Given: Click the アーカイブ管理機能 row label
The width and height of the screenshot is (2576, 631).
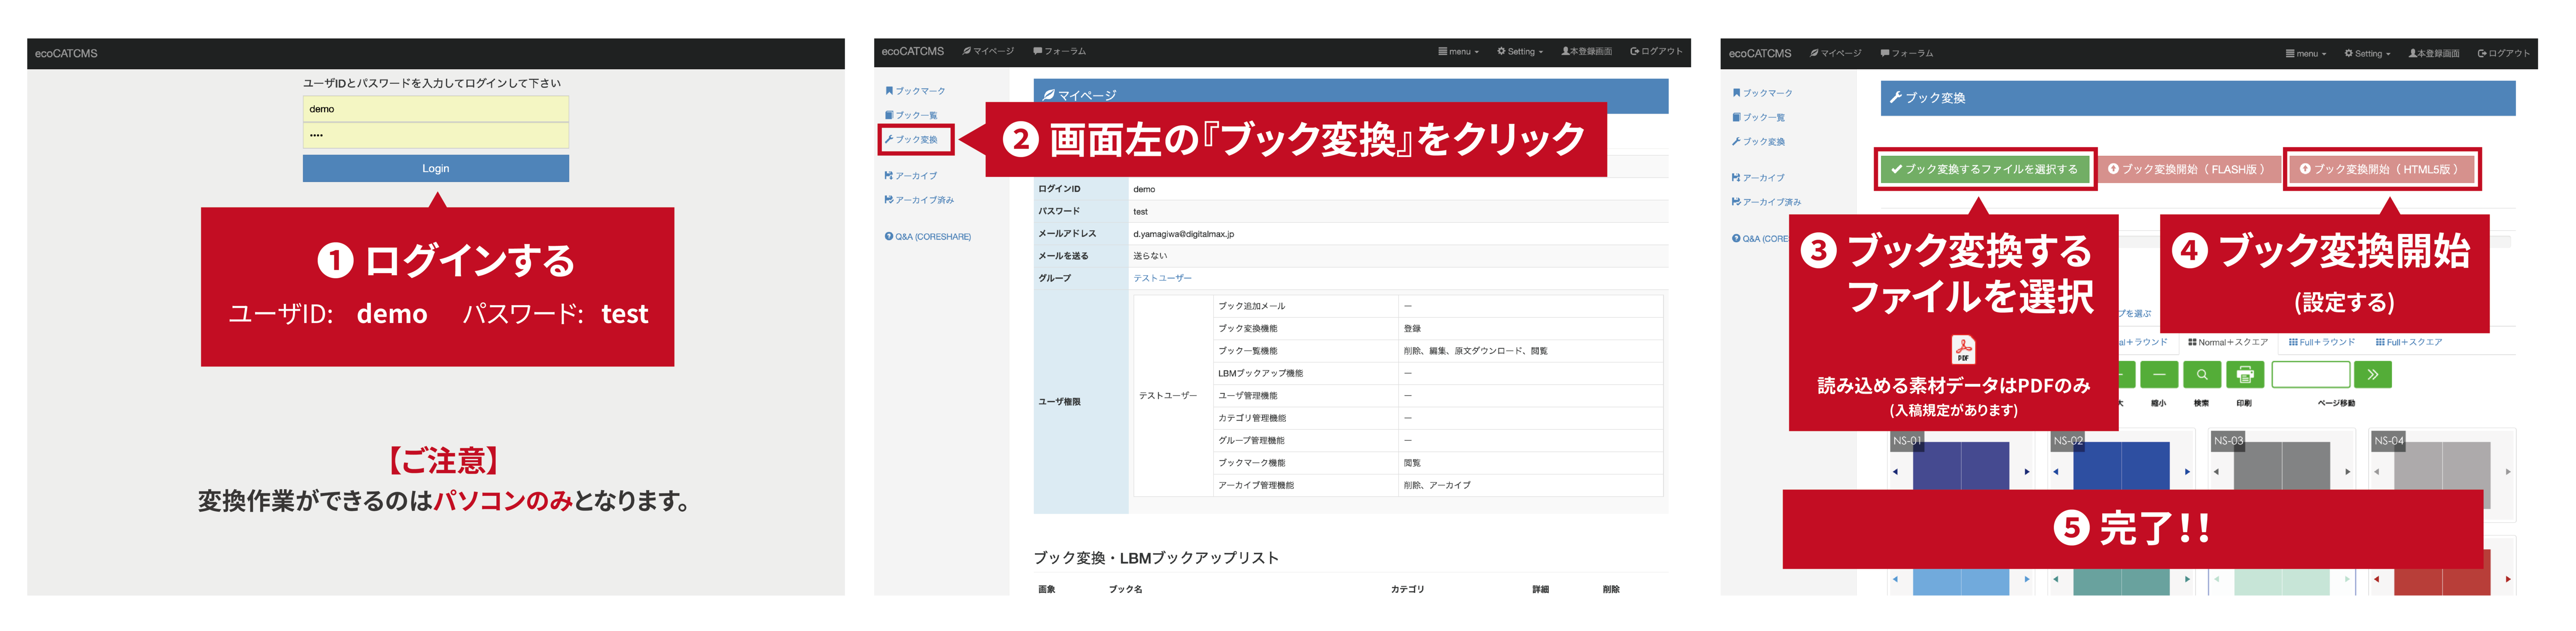Looking at the screenshot, I should 1255,485.
